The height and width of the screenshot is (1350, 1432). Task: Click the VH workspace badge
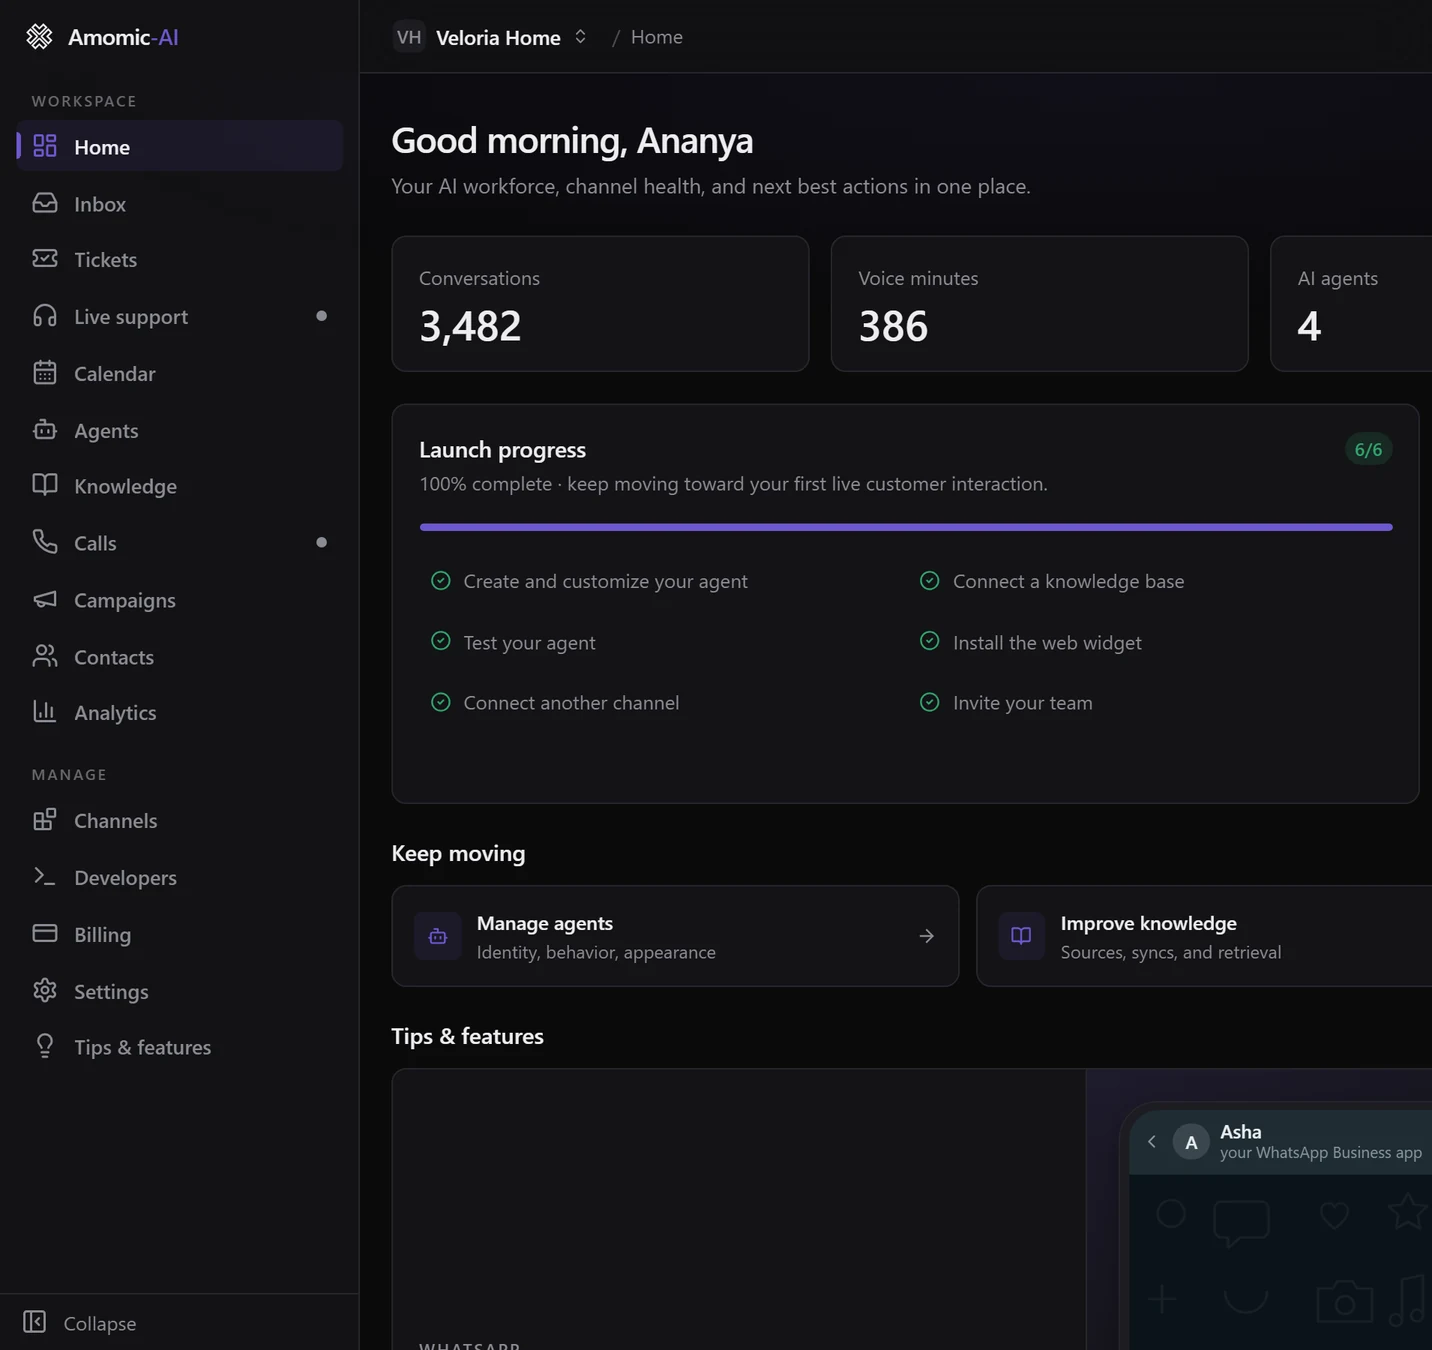pyautogui.click(x=409, y=37)
